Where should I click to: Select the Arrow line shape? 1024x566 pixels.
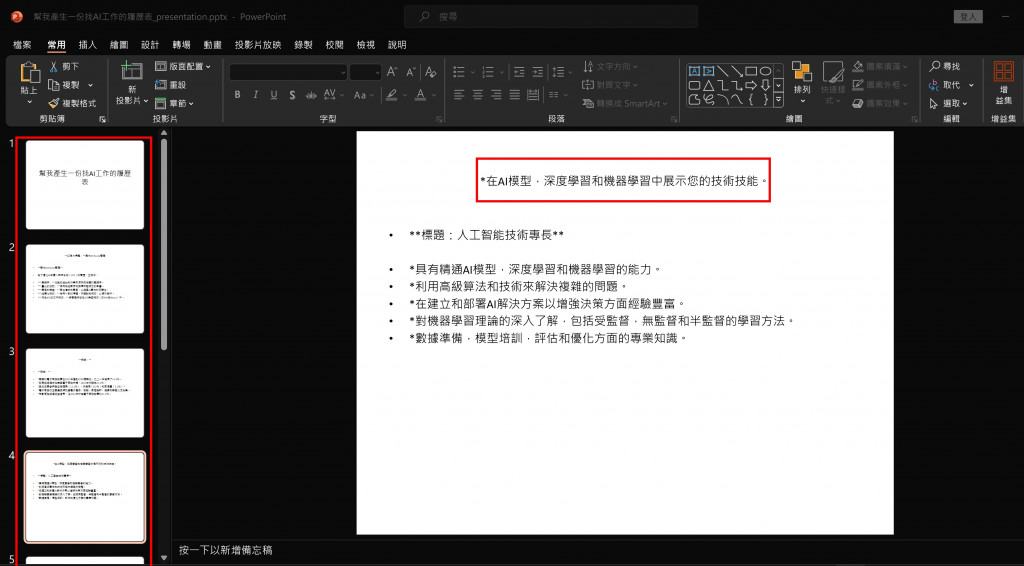(x=737, y=71)
